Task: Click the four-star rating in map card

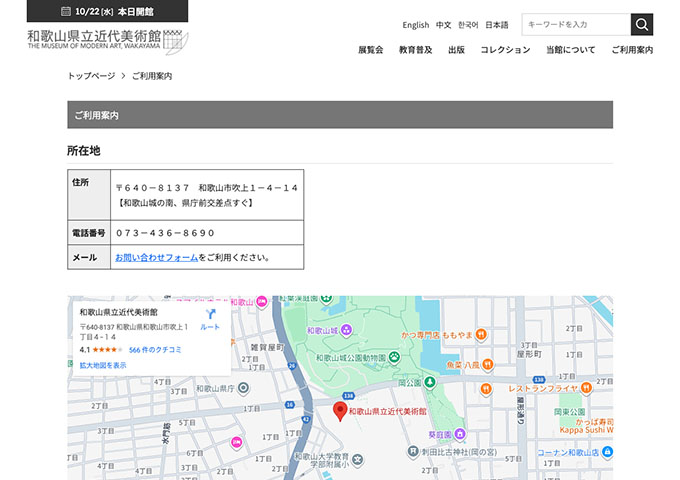Action: pos(107,349)
